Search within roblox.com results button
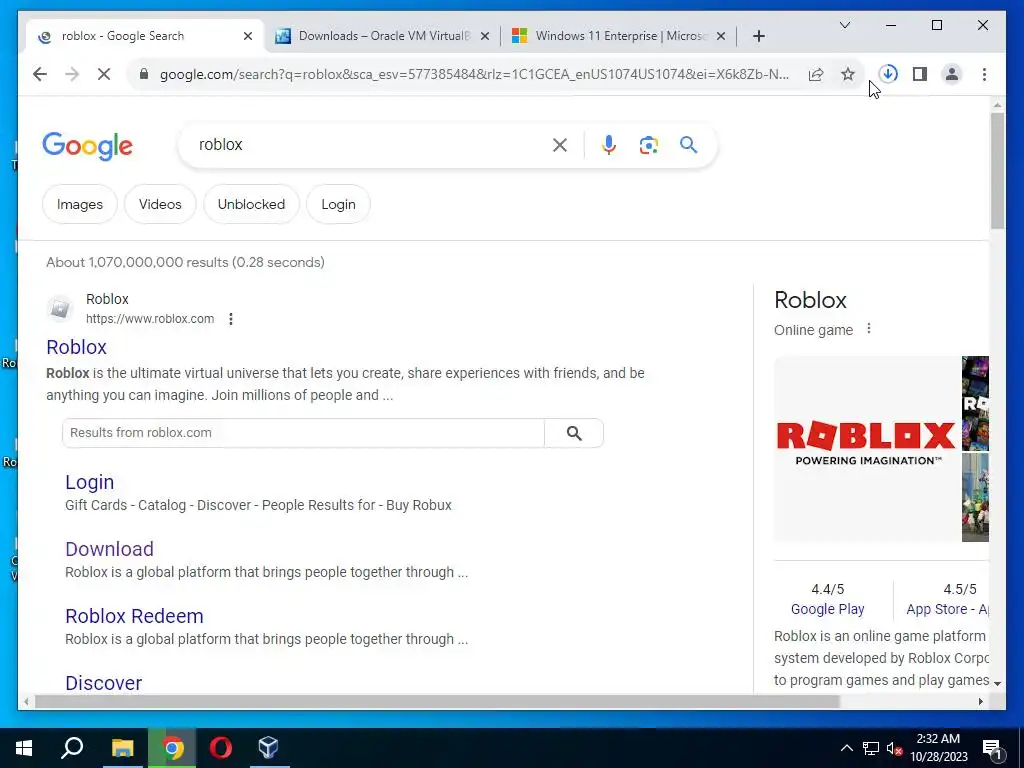 tap(574, 433)
